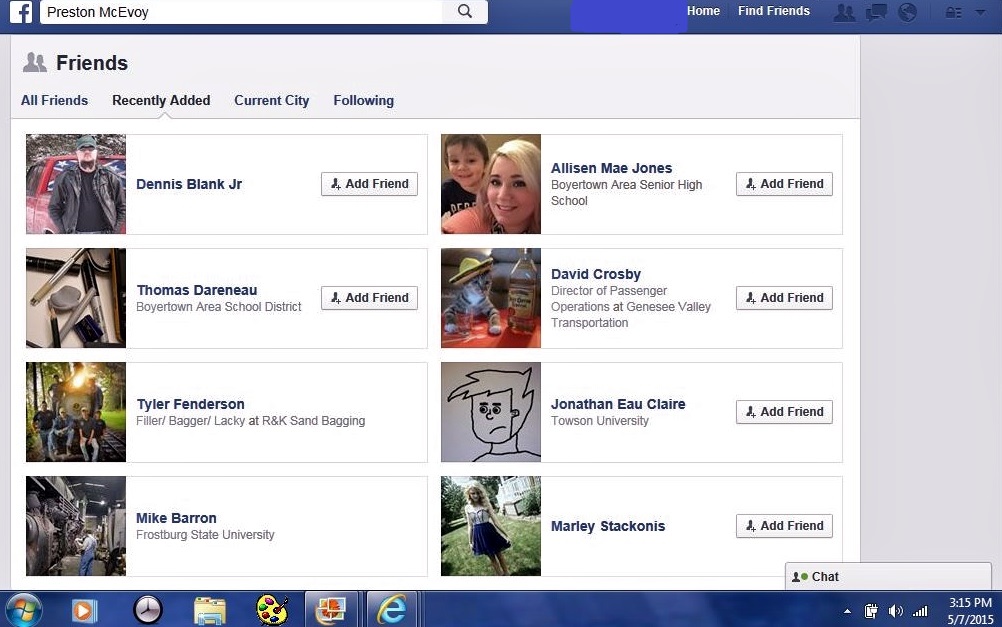Add Jonathan Eau Claire as friend

coord(784,412)
